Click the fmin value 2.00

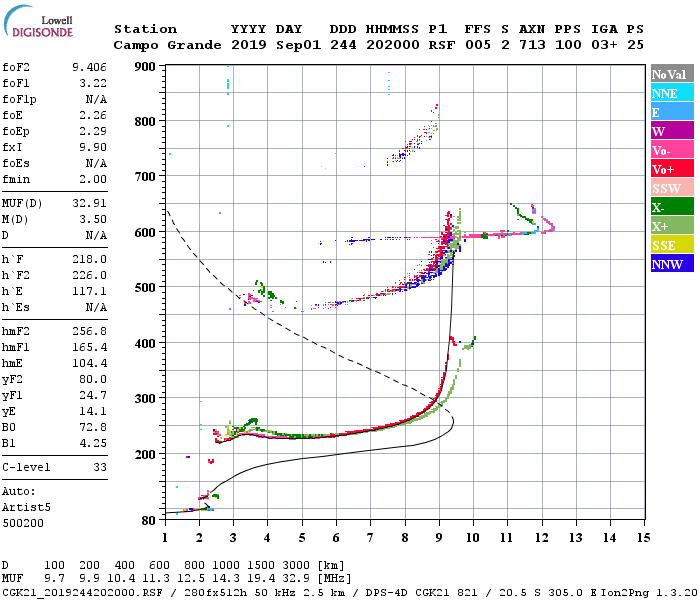point(93,179)
